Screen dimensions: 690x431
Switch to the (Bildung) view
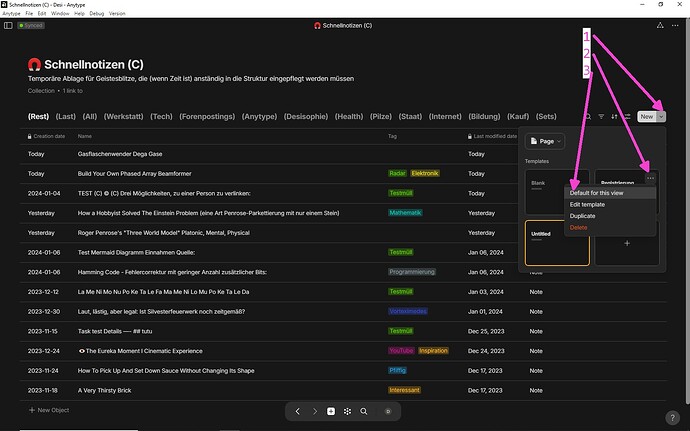tap(484, 117)
